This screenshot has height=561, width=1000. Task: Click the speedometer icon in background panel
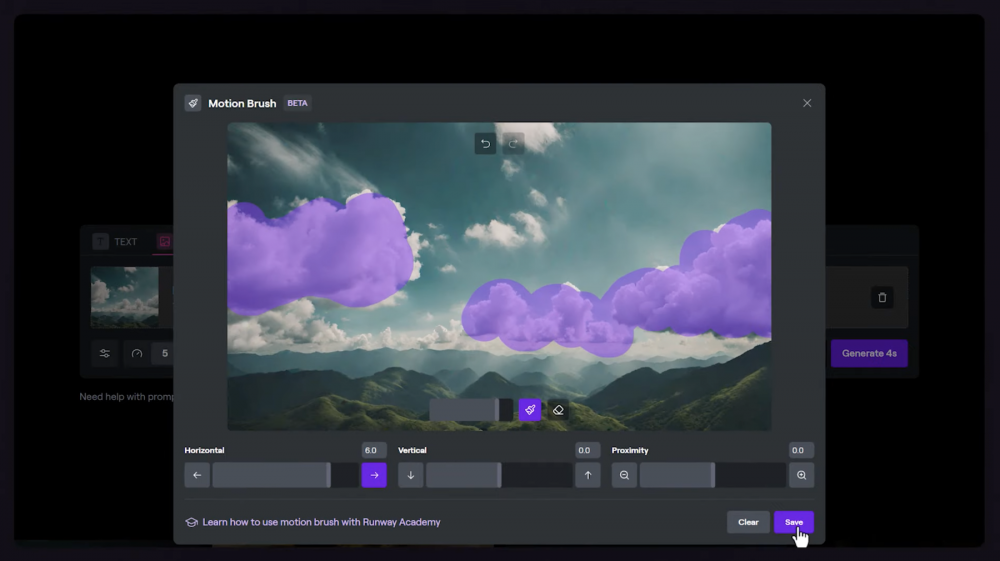coord(136,353)
